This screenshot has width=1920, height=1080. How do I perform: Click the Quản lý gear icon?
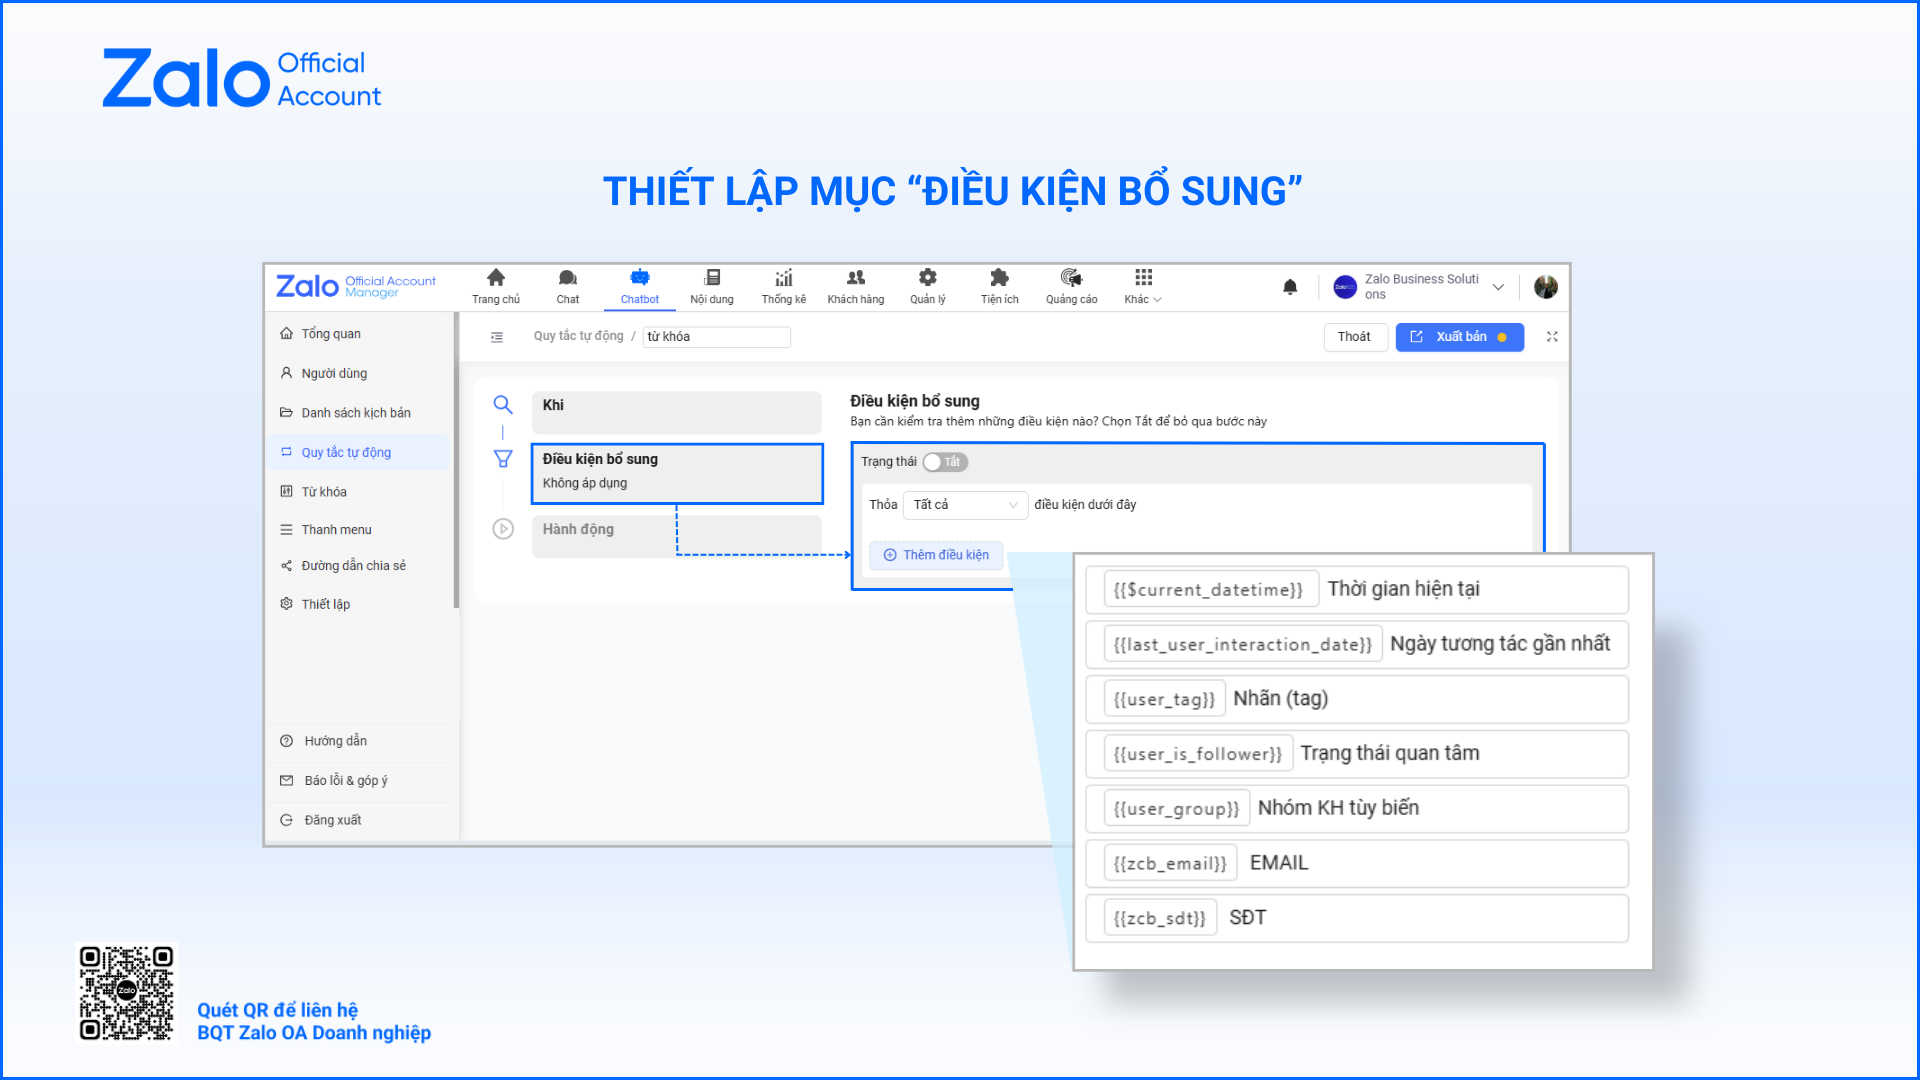pos(927,278)
